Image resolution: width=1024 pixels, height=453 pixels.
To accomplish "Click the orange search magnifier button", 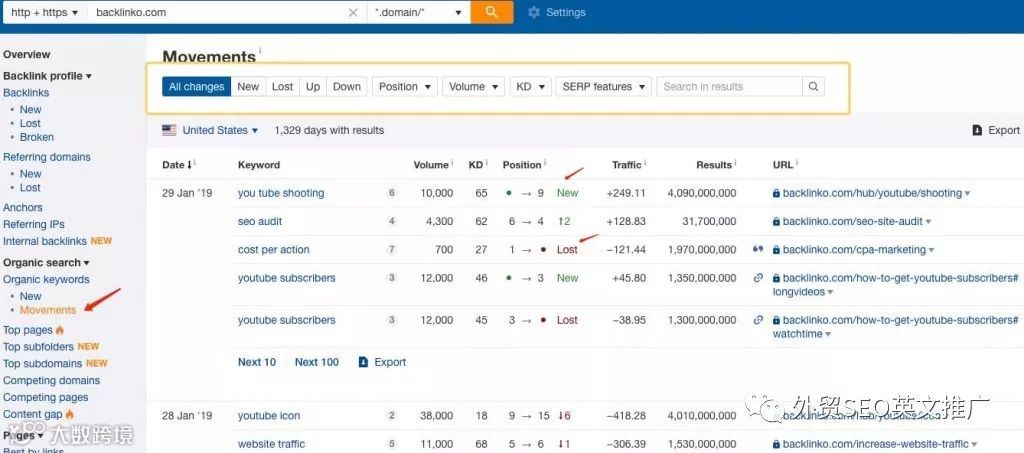I will pyautogui.click(x=491, y=12).
